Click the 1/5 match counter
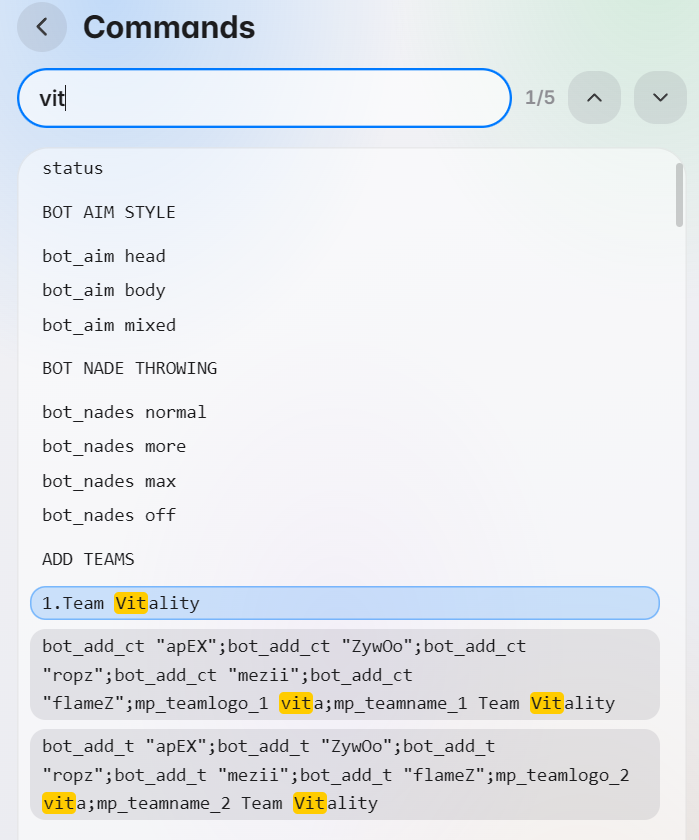Viewport: 699px width, 840px height. (x=539, y=98)
